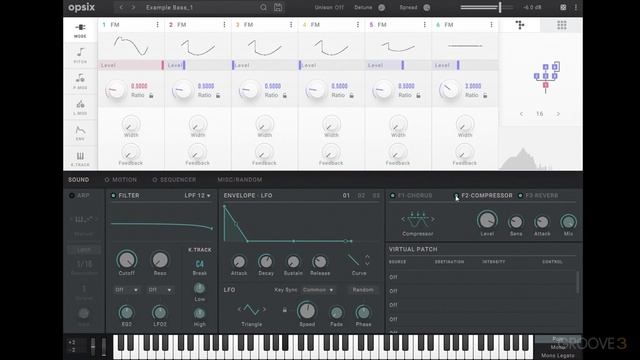This screenshot has width=640, height=360.
Task: Toggle the F3 REVERB effect power
Action: 520,196
